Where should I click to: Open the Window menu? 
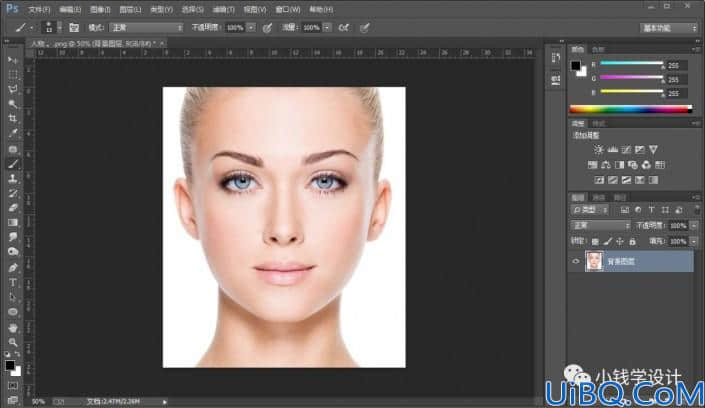[x=288, y=9]
